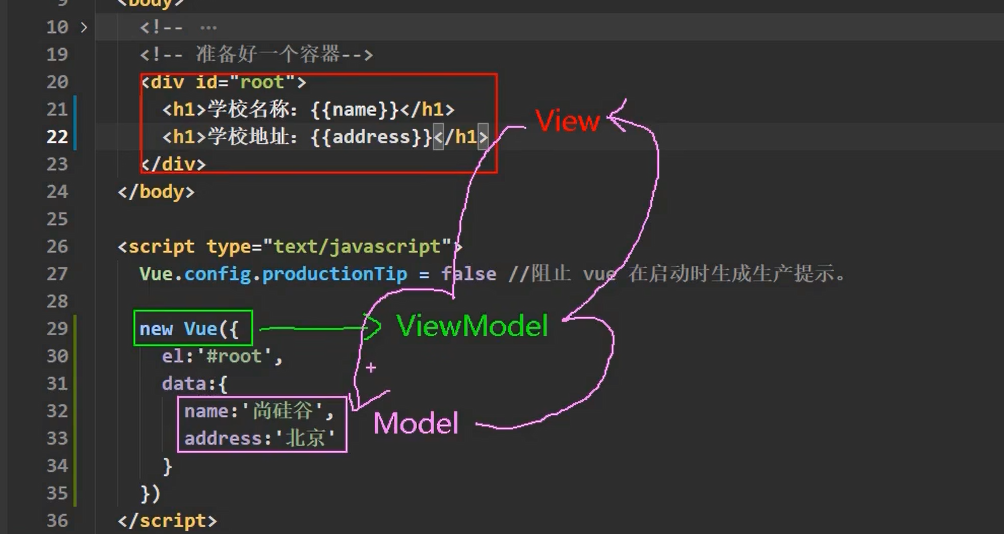1004x534 pixels.
Task: Click the closing </script> tag
Action: point(167,521)
